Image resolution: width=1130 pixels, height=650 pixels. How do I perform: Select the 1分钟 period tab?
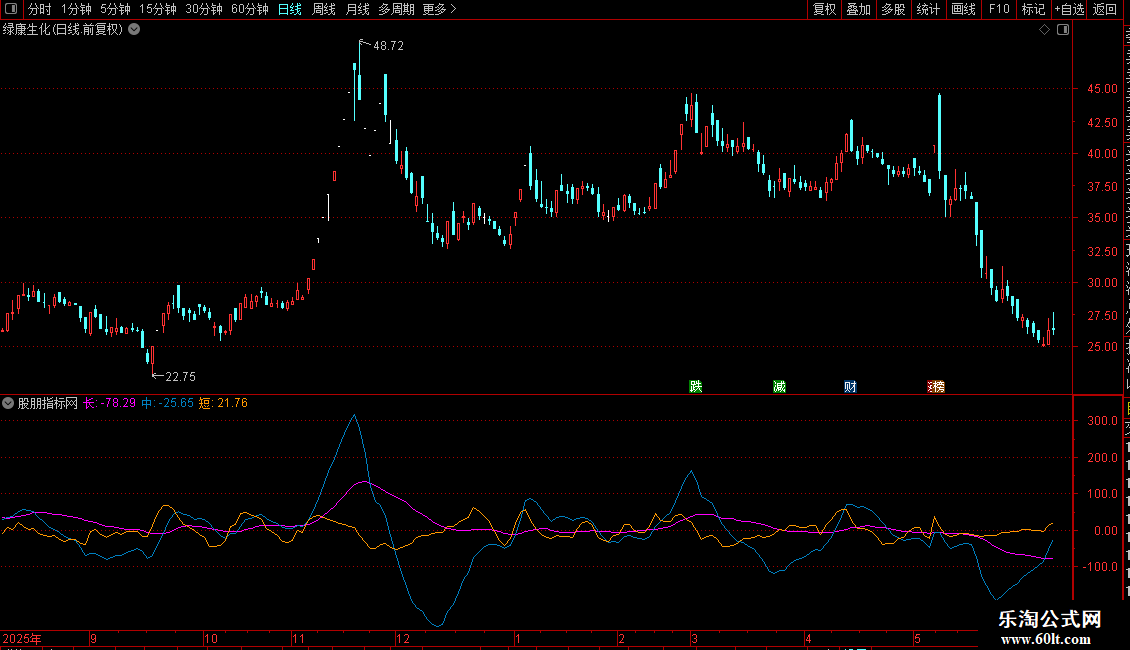tap(76, 9)
